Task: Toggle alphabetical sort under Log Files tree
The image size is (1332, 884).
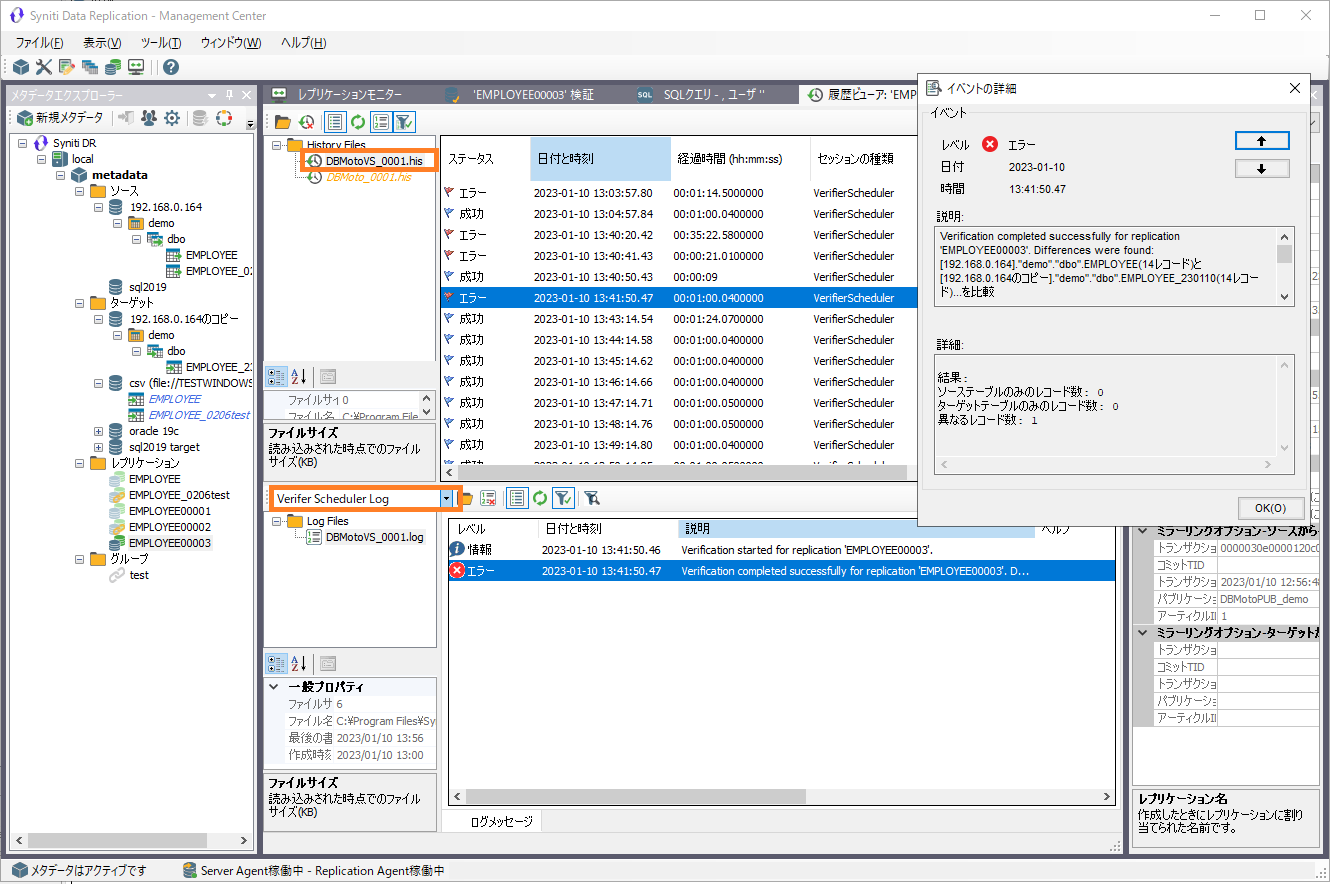Action: coord(299,663)
